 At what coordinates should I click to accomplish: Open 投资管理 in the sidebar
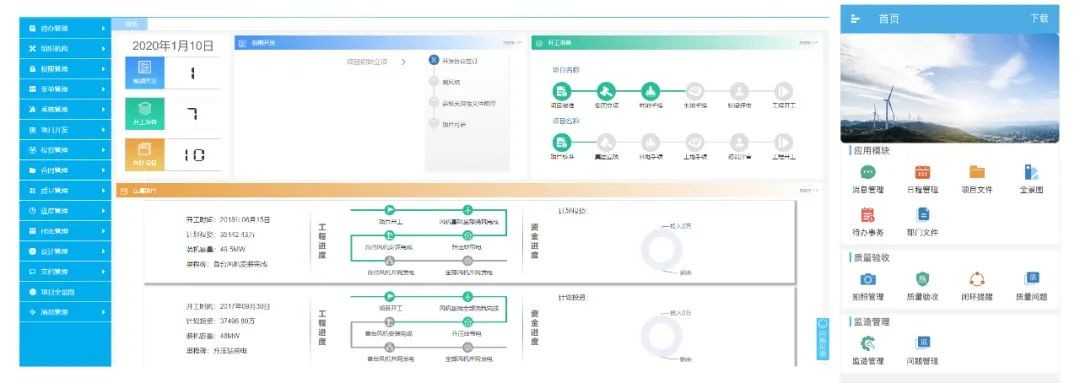point(65,150)
